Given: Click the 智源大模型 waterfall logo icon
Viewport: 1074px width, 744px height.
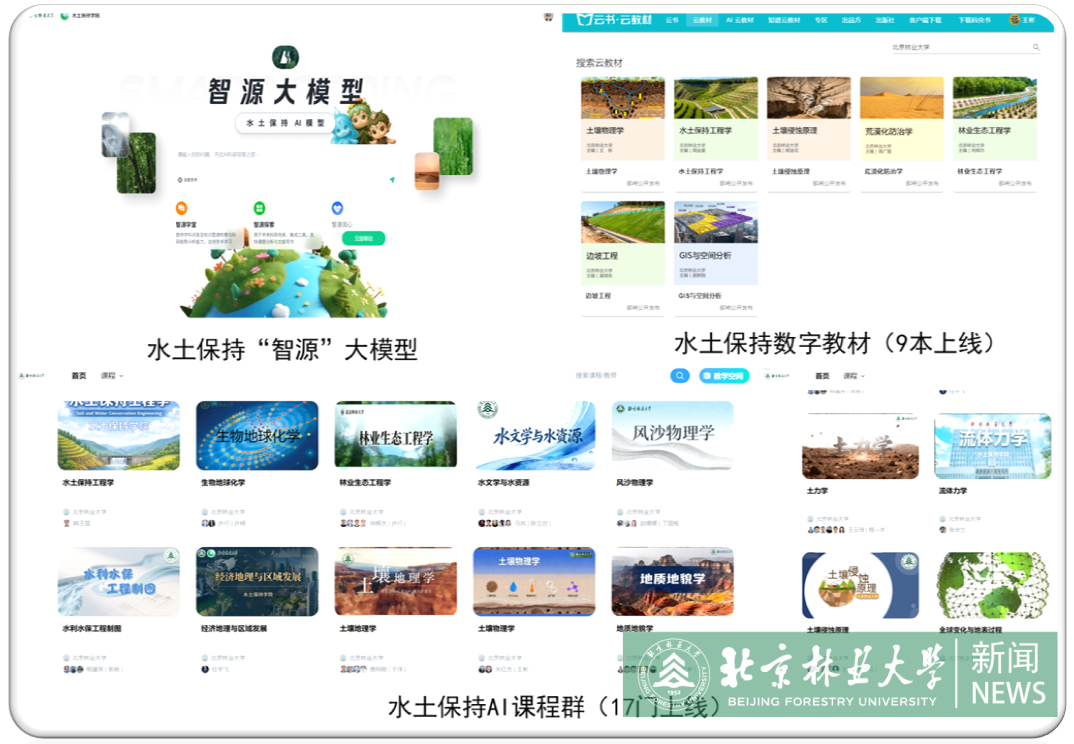Looking at the screenshot, I should 286,58.
